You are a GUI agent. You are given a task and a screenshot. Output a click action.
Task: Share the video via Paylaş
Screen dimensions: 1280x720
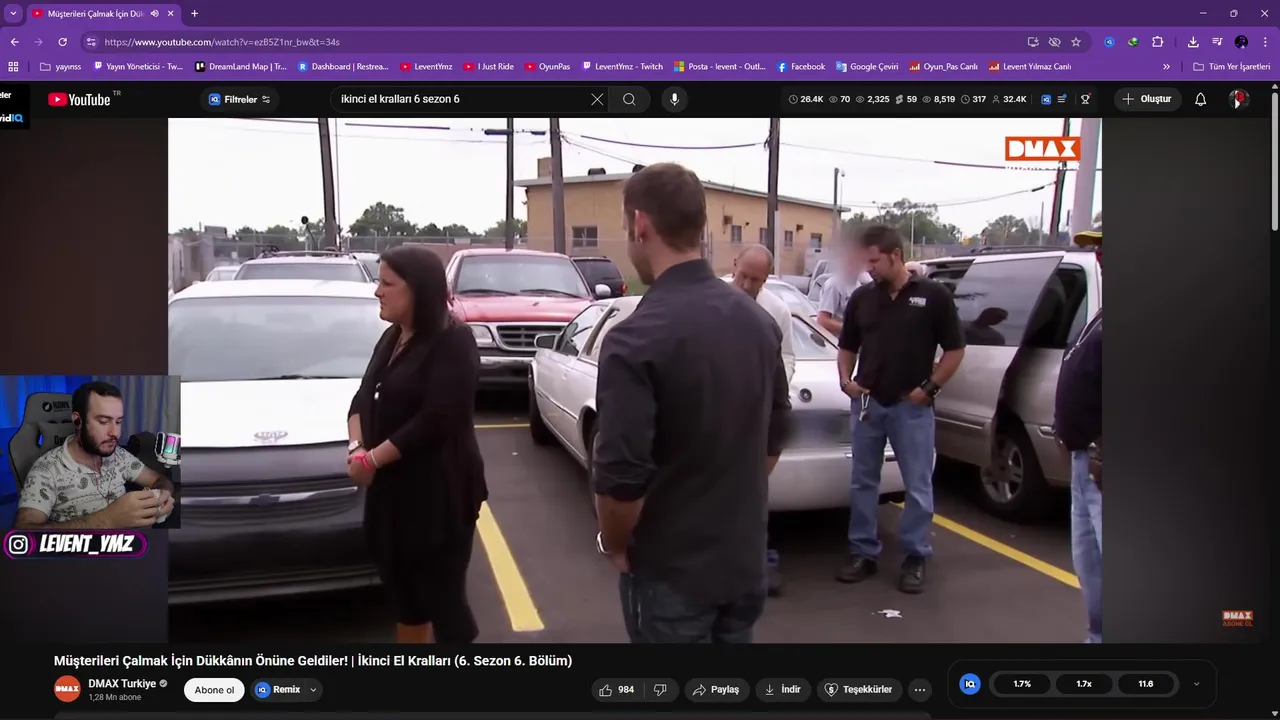[x=716, y=689]
